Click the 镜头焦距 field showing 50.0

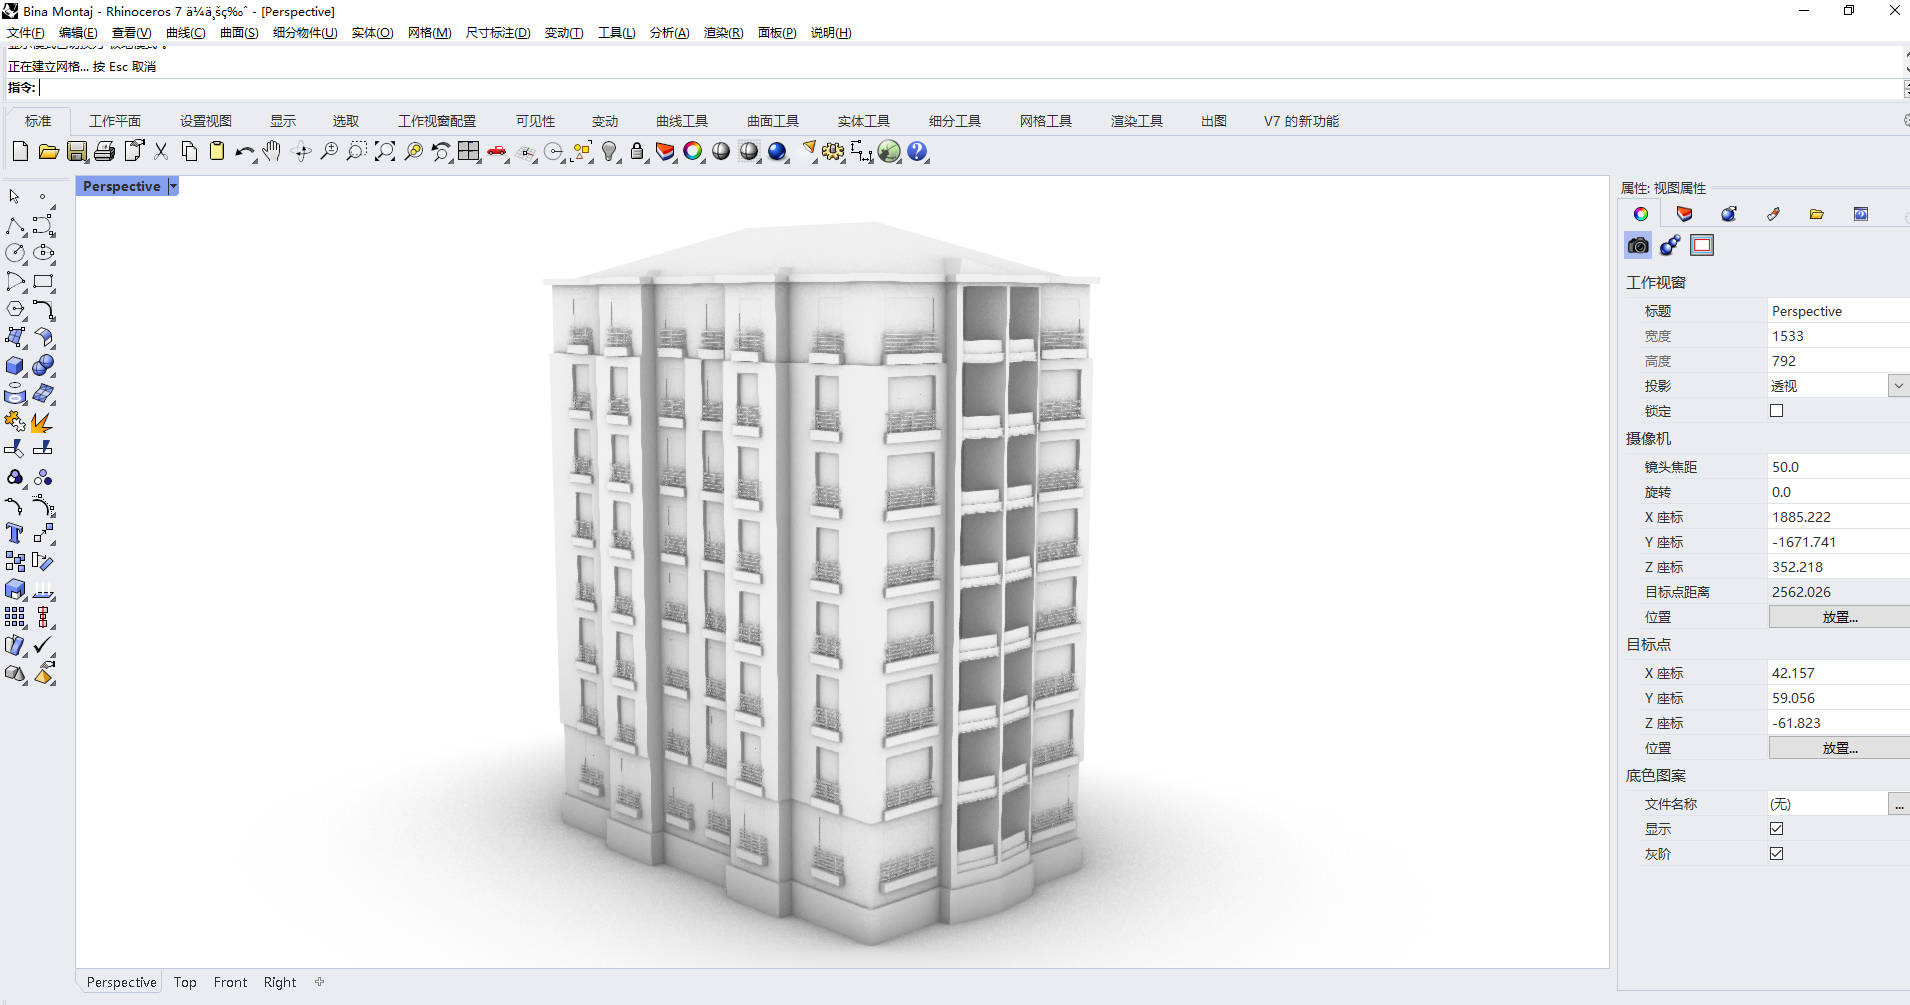coord(1838,467)
